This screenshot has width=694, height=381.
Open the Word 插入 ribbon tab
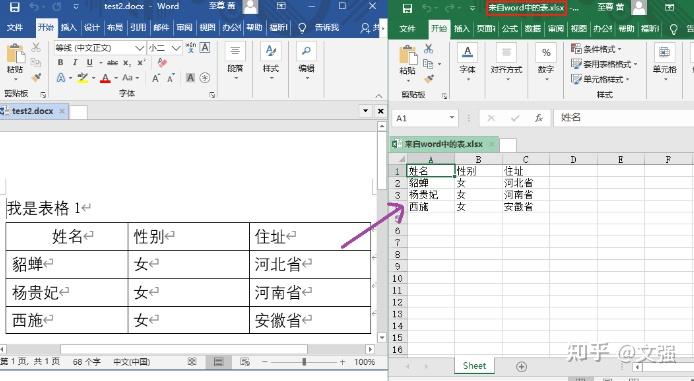click(69, 27)
